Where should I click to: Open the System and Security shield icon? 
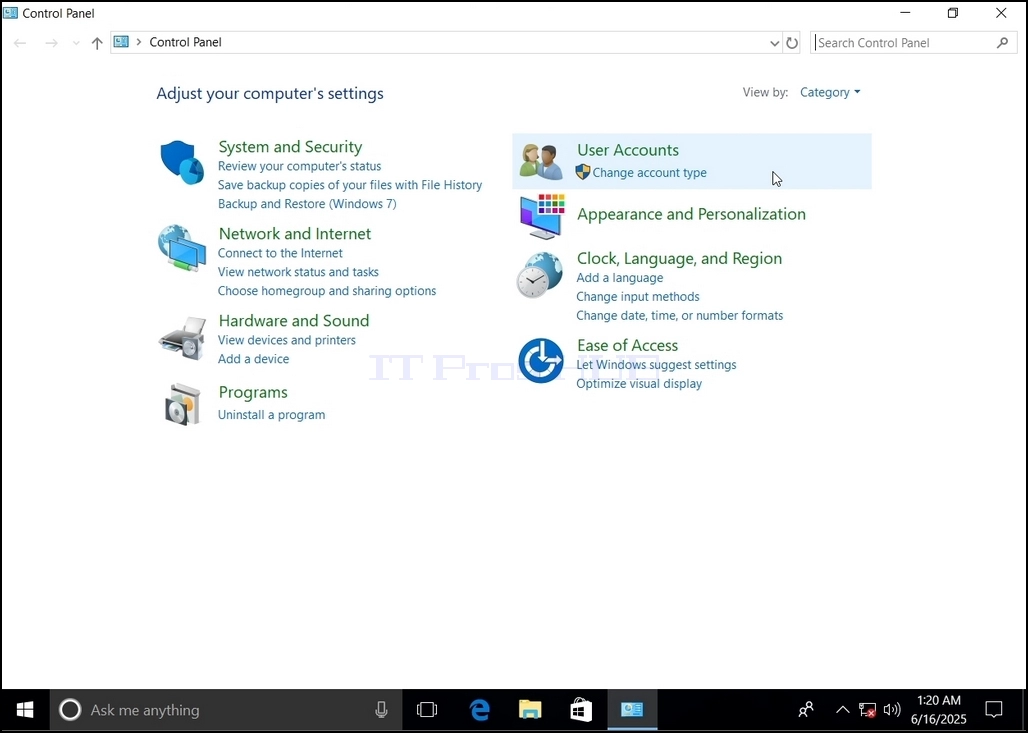[182, 162]
